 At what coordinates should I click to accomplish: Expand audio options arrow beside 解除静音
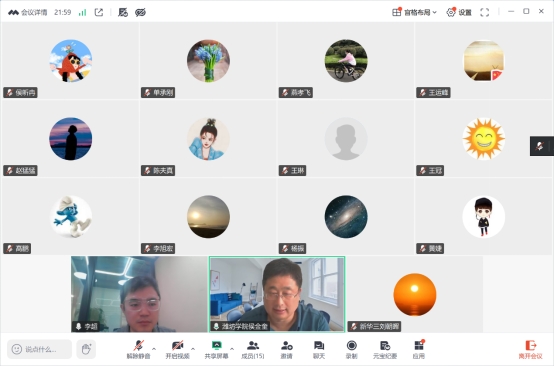click(x=154, y=349)
